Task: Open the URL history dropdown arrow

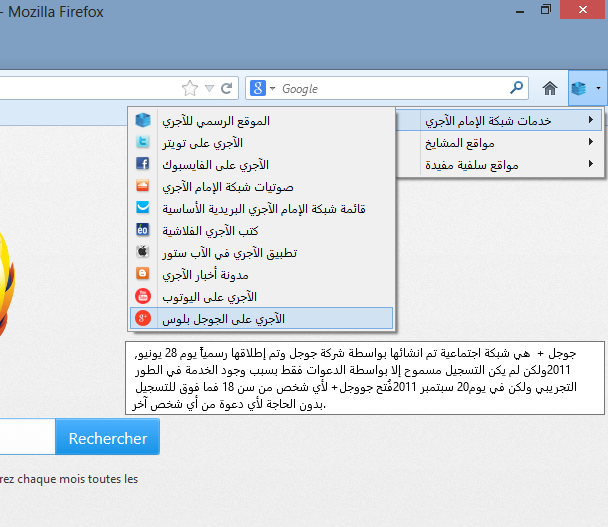Action: click(x=209, y=89)
